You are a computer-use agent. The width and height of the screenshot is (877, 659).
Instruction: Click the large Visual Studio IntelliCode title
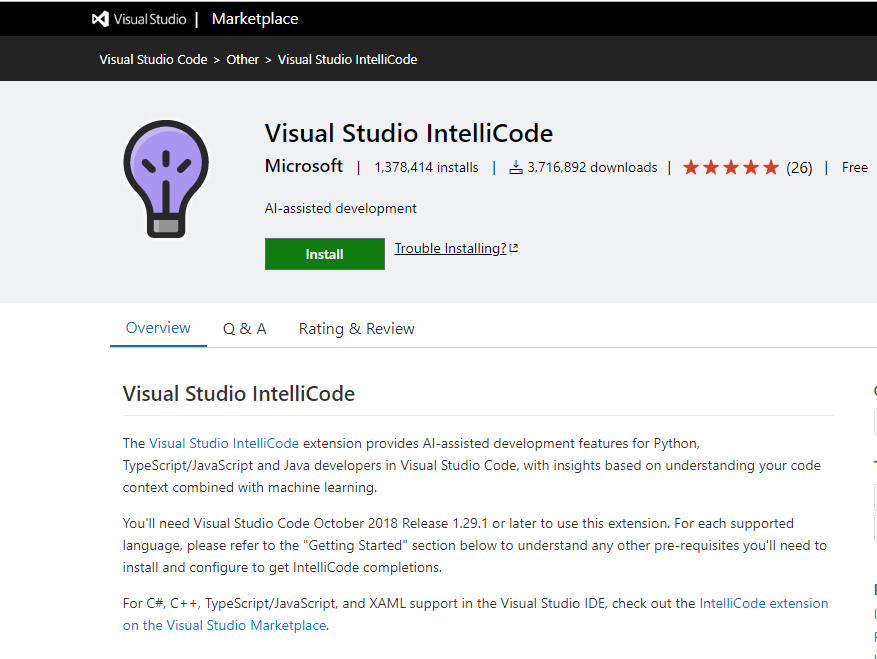coord(408,134)
